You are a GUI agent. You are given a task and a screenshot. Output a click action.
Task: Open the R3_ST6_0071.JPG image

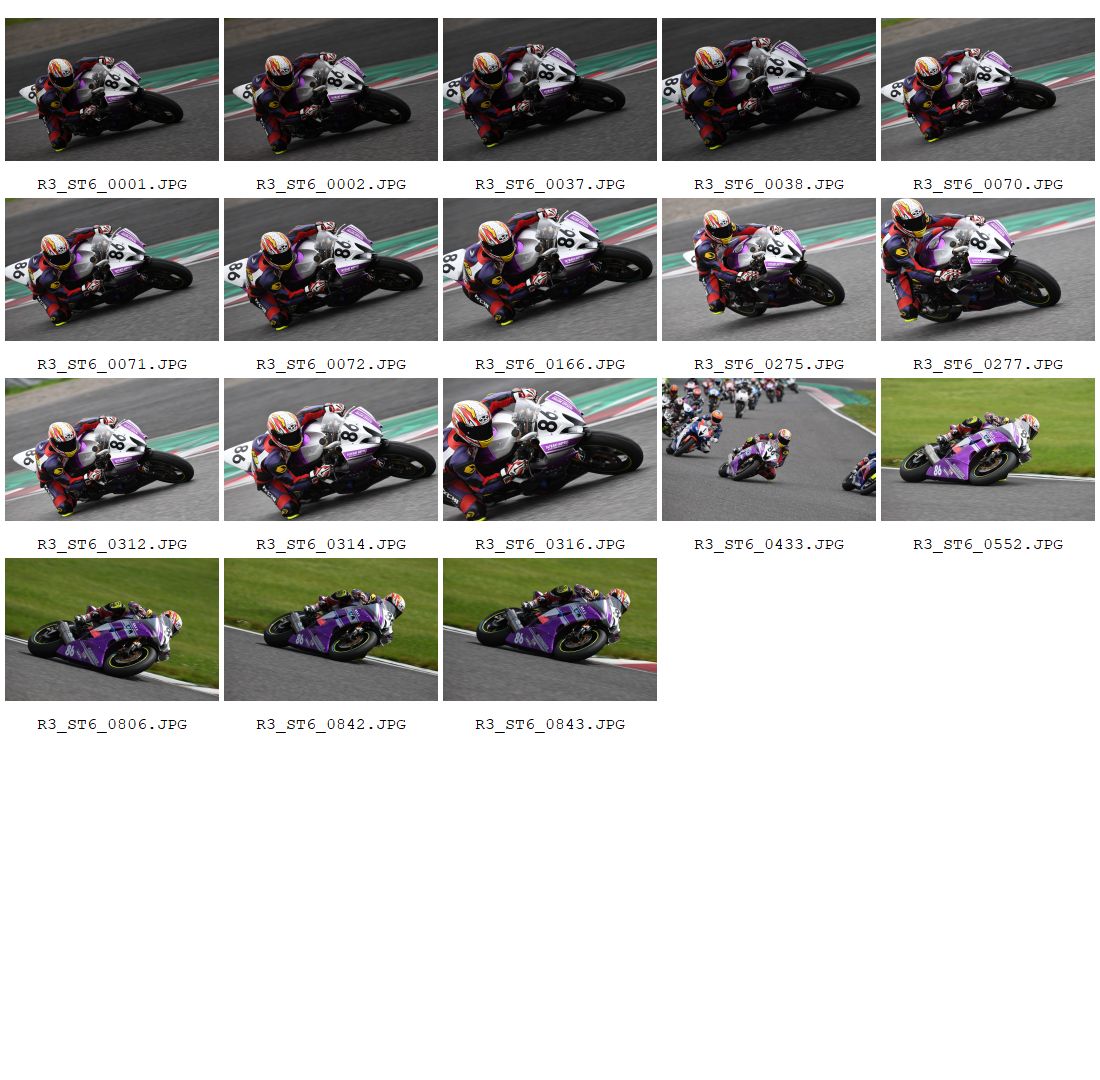pyautogui.click(x=112, y=269)
